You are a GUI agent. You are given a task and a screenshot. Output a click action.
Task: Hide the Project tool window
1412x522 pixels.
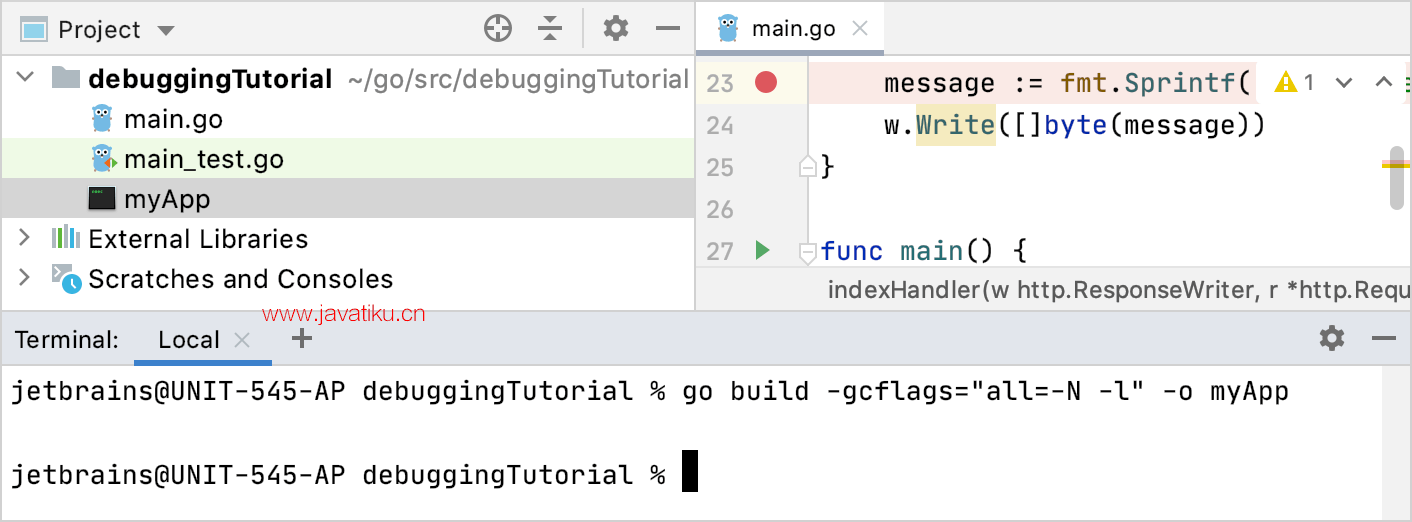[x=668, y=29]
